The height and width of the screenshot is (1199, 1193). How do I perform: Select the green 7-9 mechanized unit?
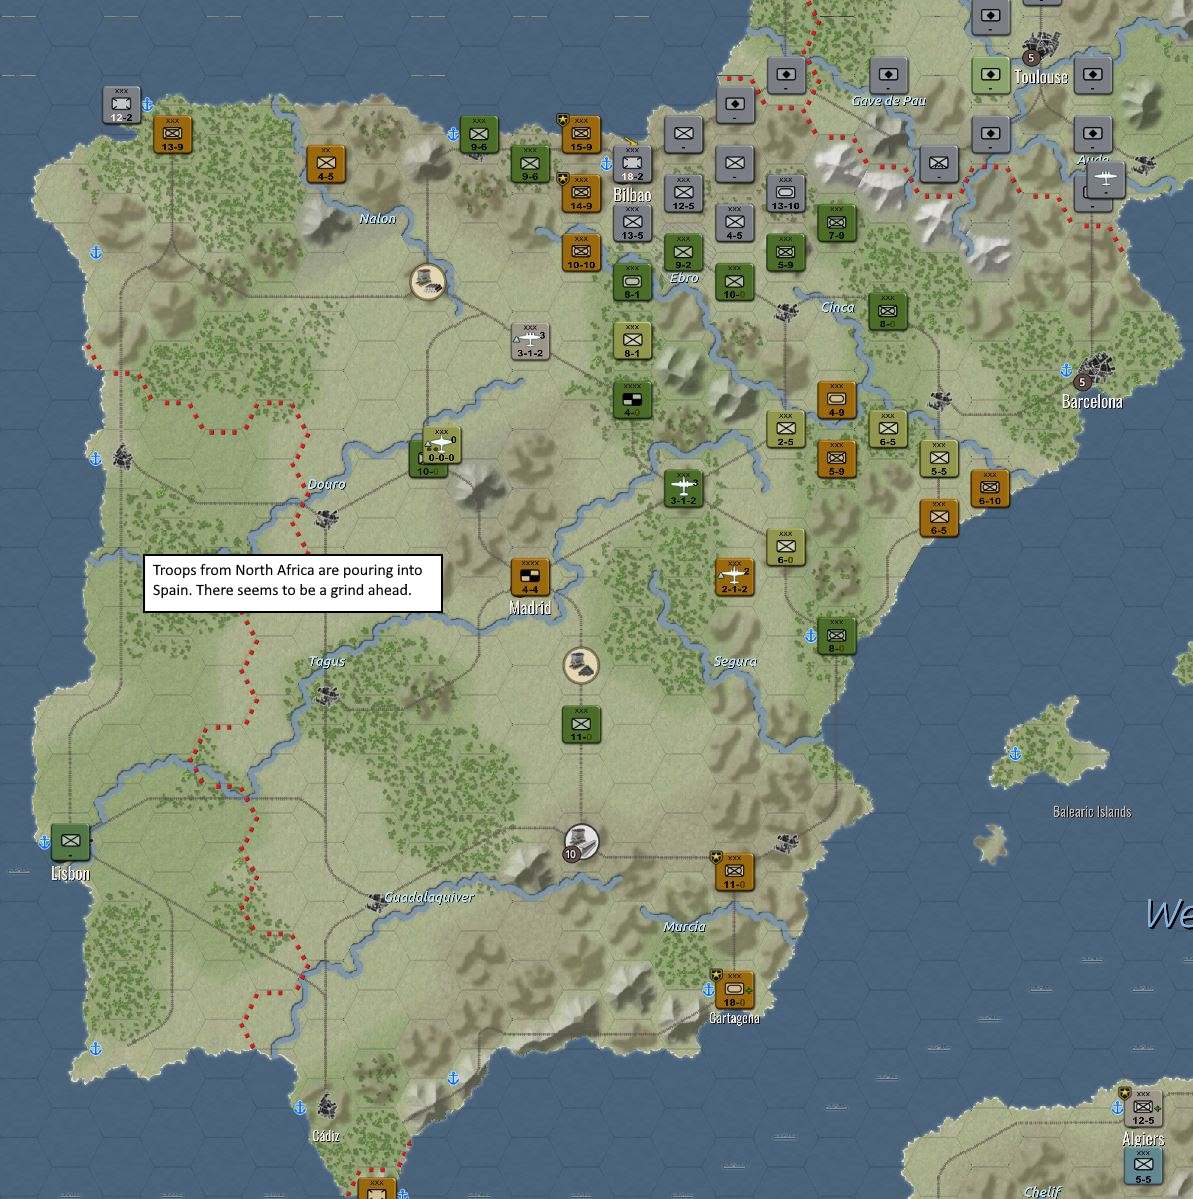pos(837,223)
